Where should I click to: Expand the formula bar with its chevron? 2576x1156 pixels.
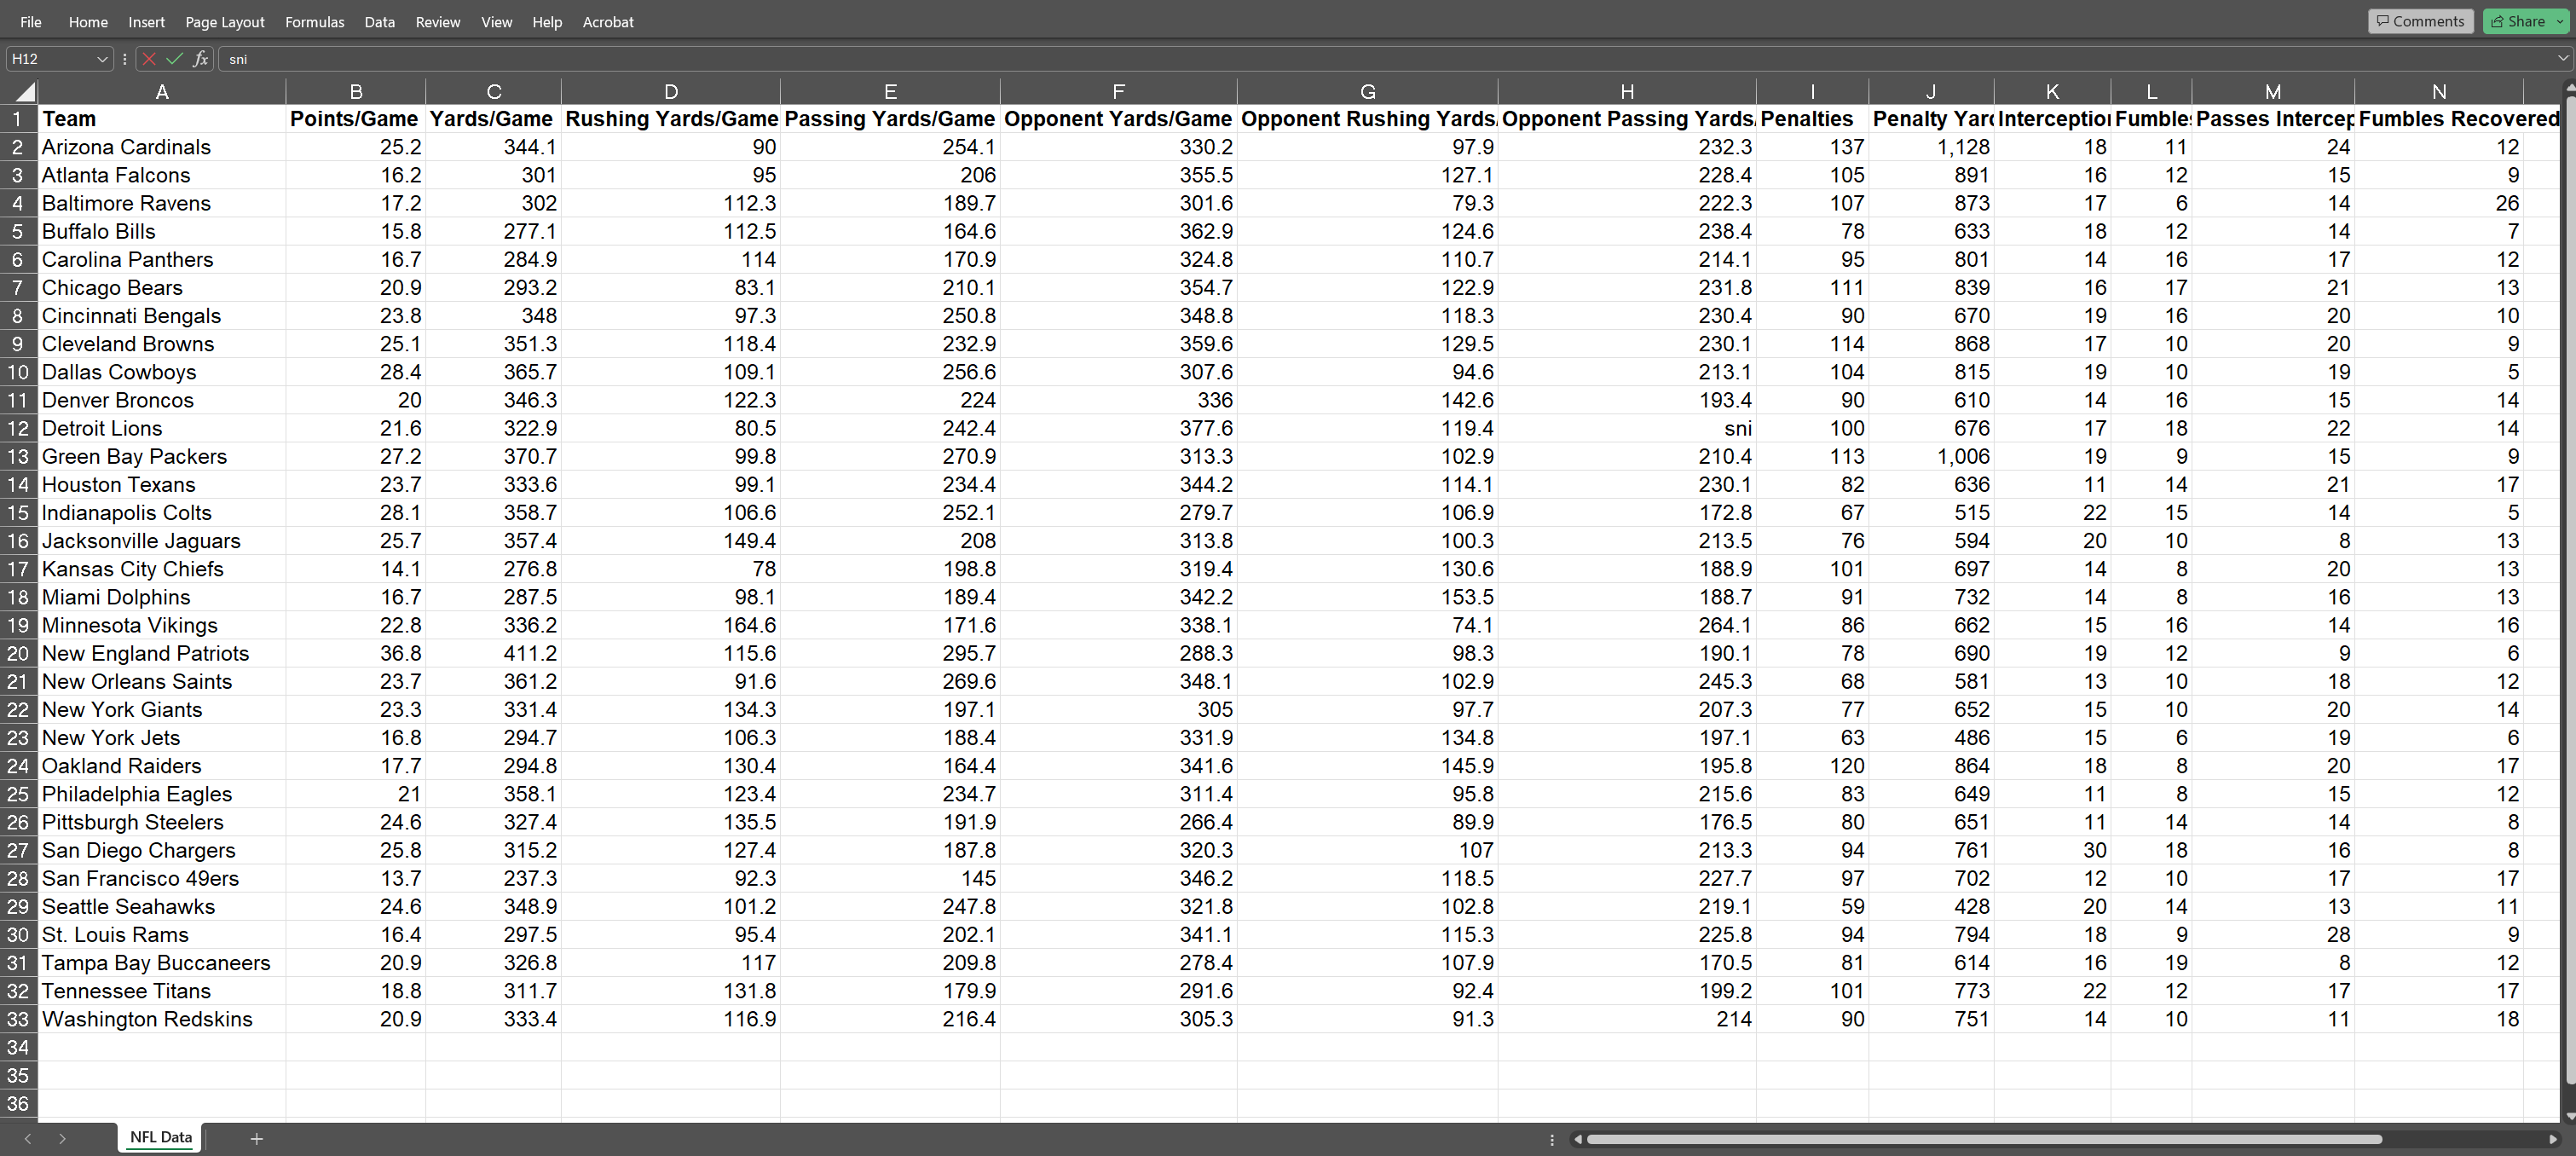tap(2563, 58)
